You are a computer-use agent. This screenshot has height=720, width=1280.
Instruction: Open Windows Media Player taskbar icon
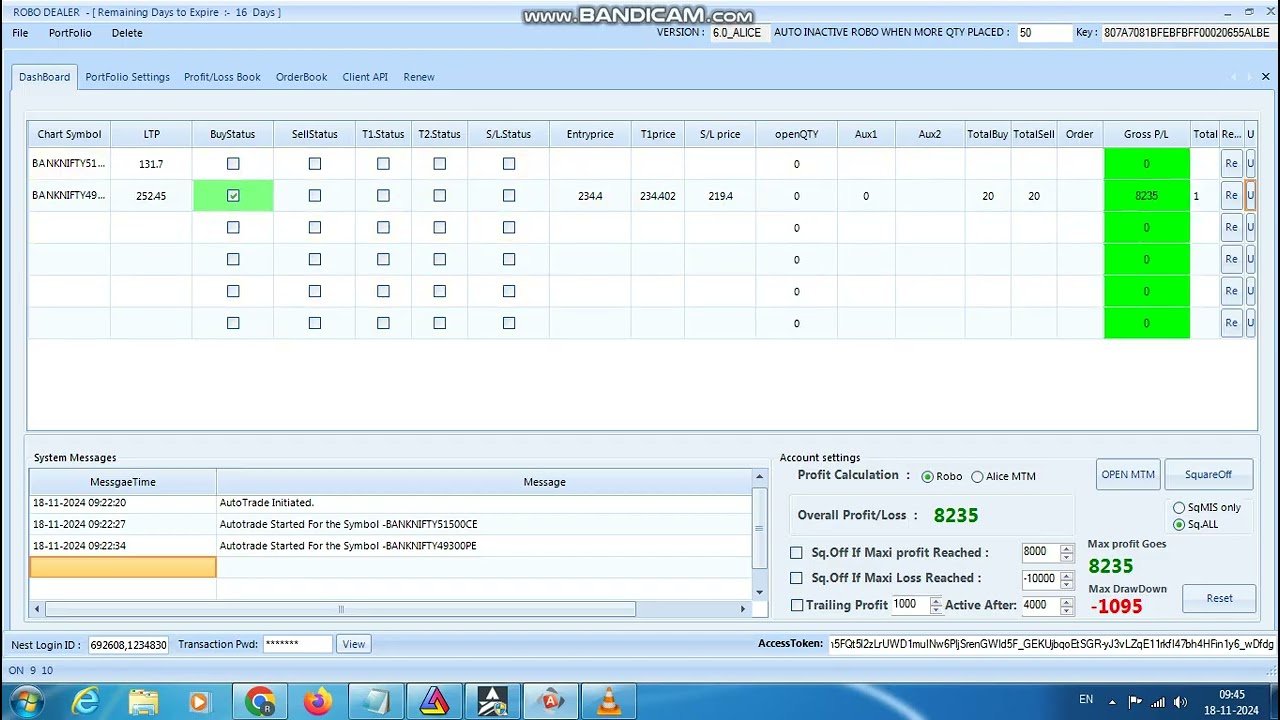click(199, 702)
